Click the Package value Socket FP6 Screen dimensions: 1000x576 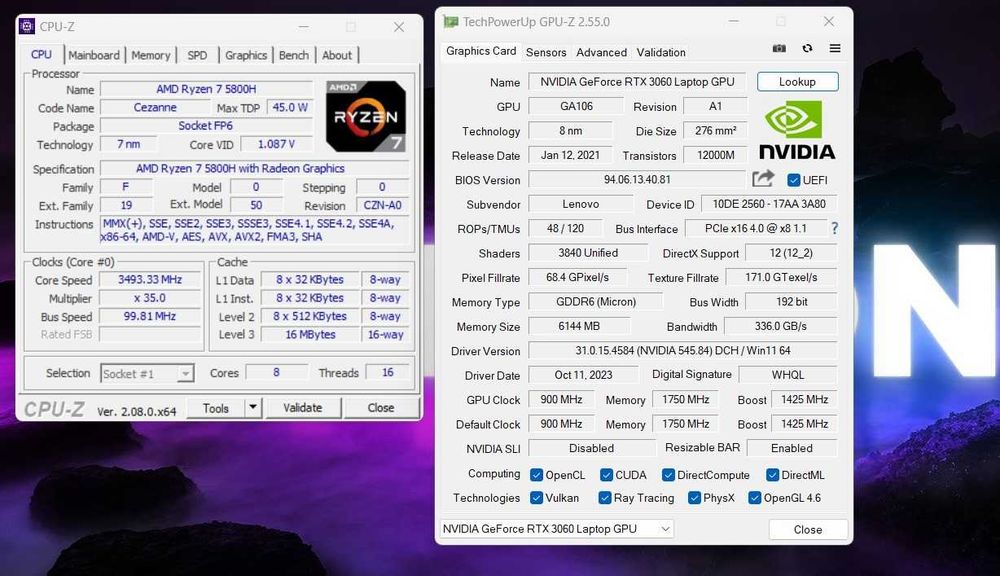(x=206, y=126)
